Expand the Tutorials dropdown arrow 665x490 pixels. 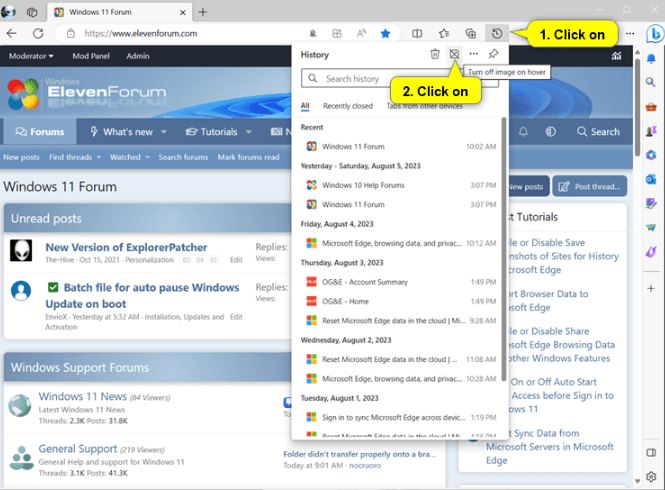click(x=249, y=132)
